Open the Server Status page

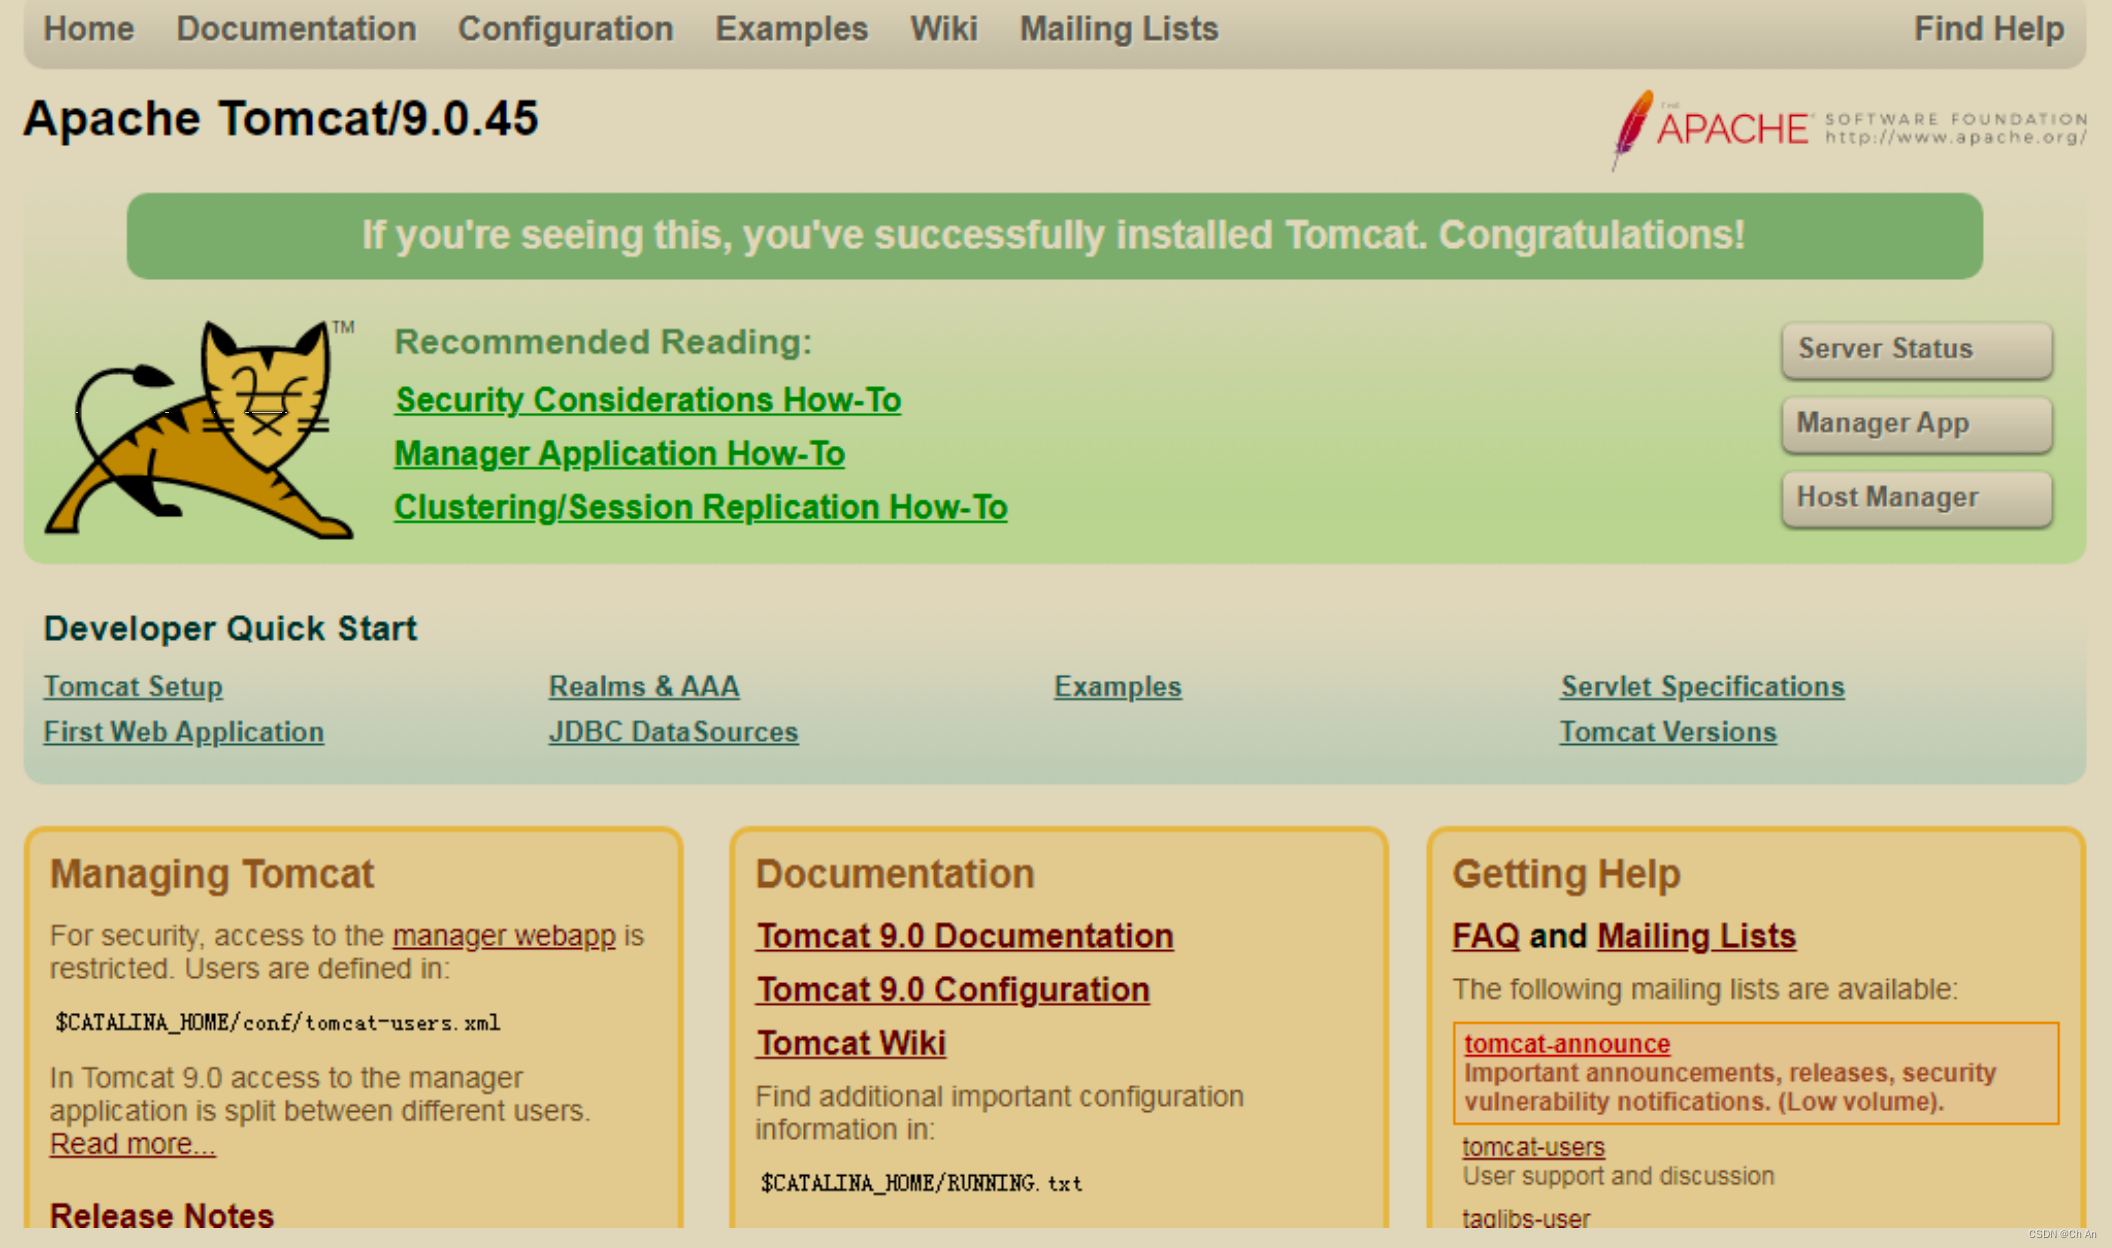pos(1916,350)
